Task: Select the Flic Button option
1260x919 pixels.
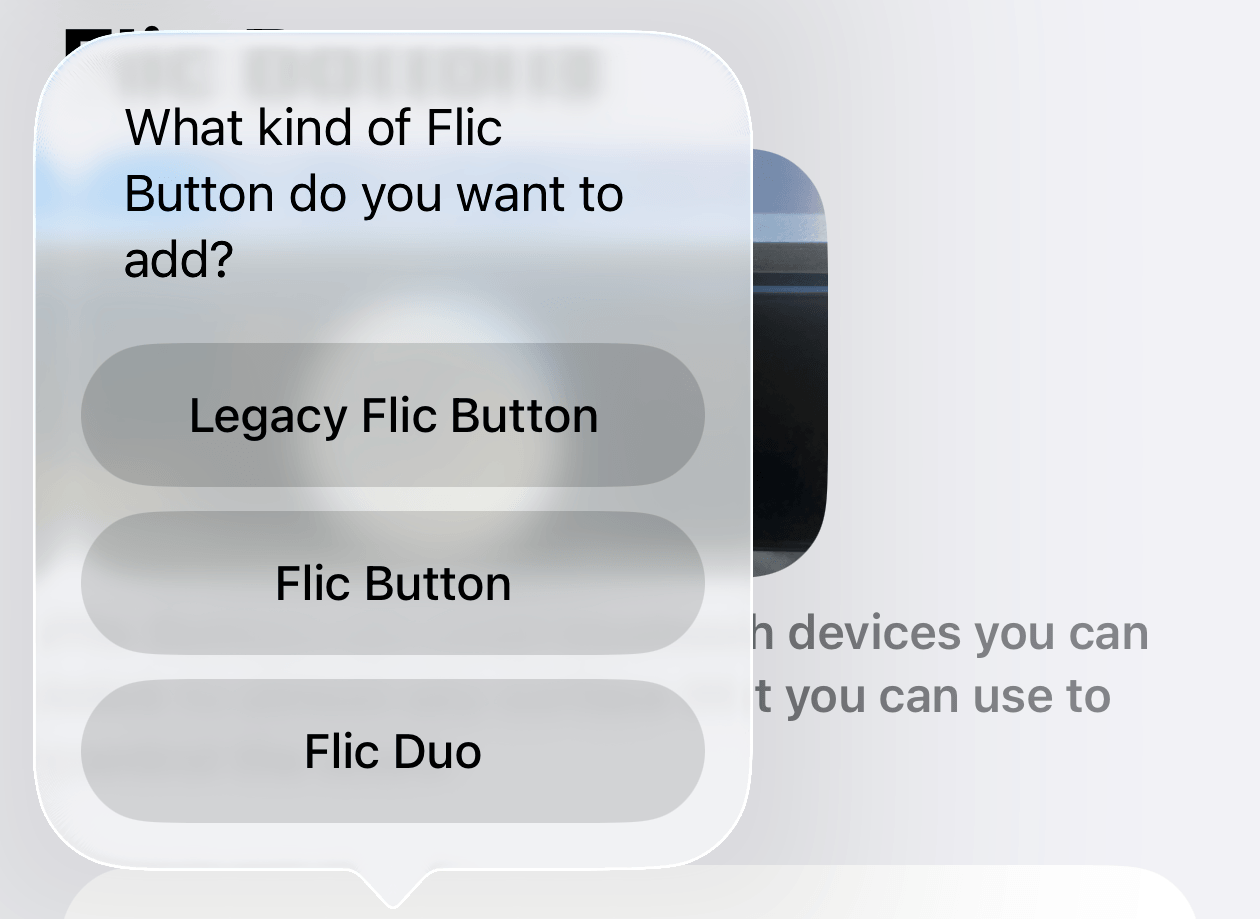Action: point(393,583)
